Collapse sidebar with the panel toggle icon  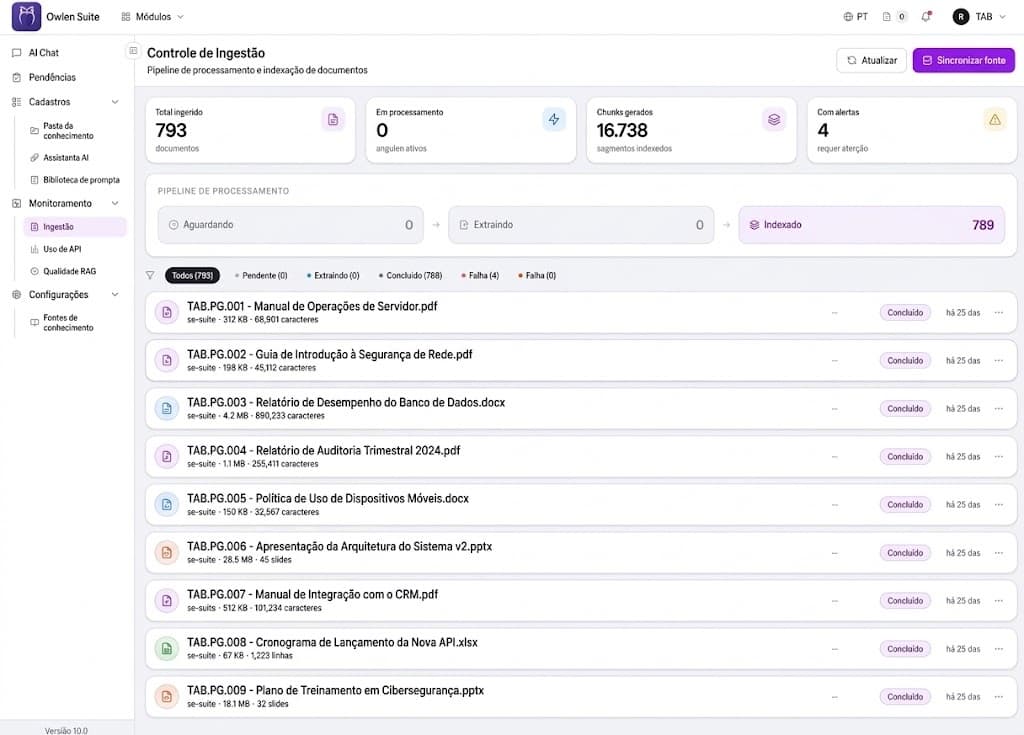click(x=133, y=51)
